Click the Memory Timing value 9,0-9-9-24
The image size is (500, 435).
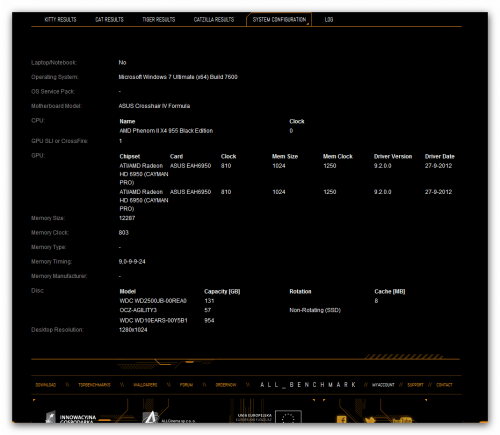pyautogui.click(x=132, y=262)
